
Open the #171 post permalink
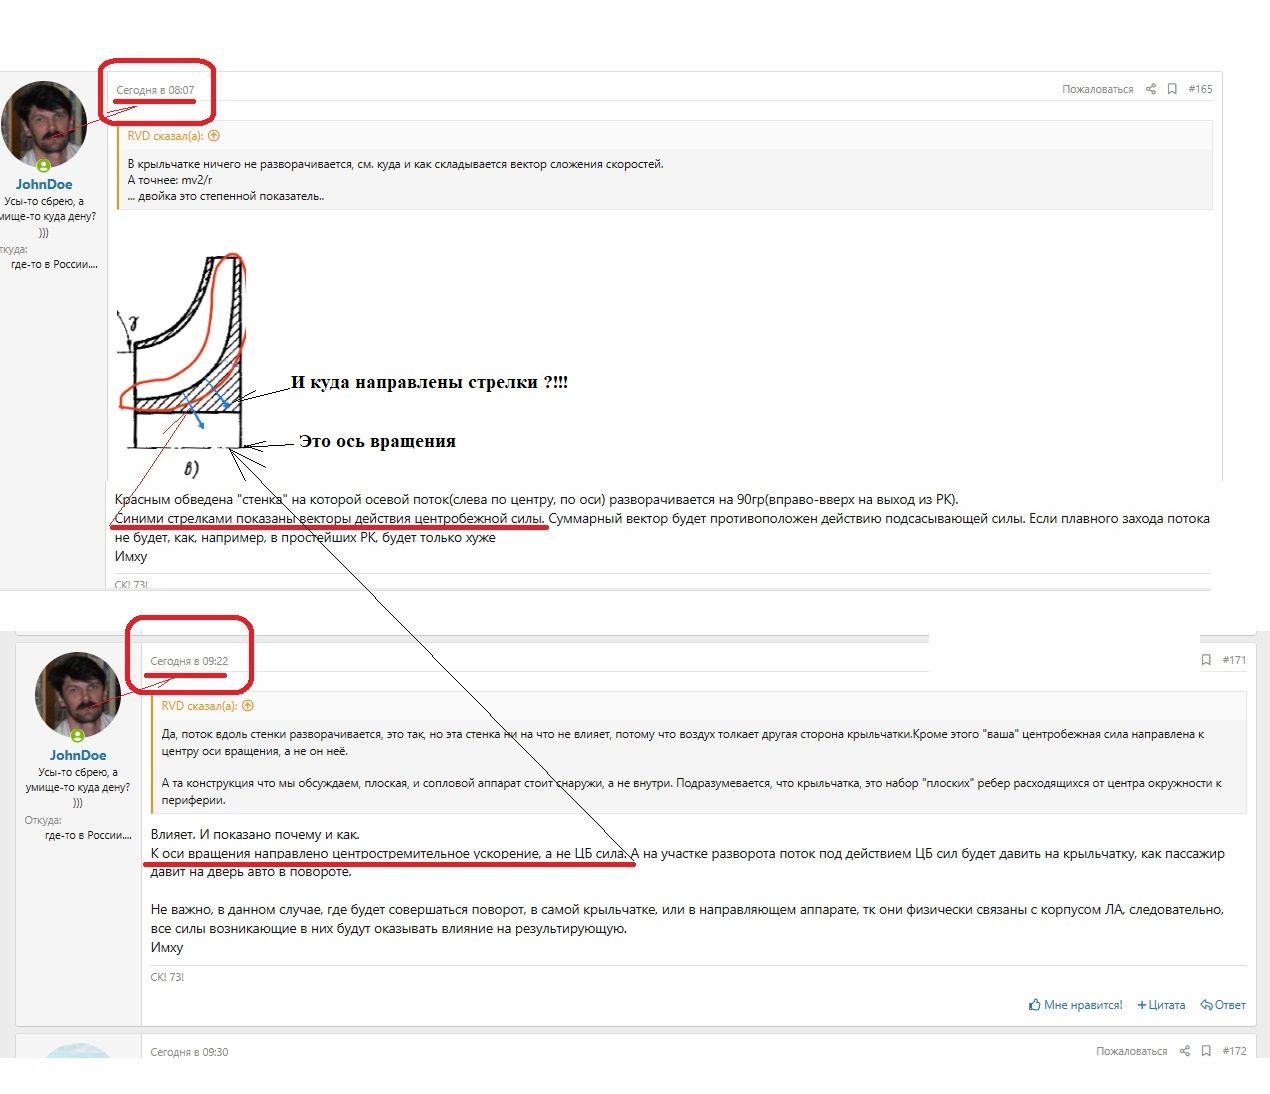pos(1234,660)
